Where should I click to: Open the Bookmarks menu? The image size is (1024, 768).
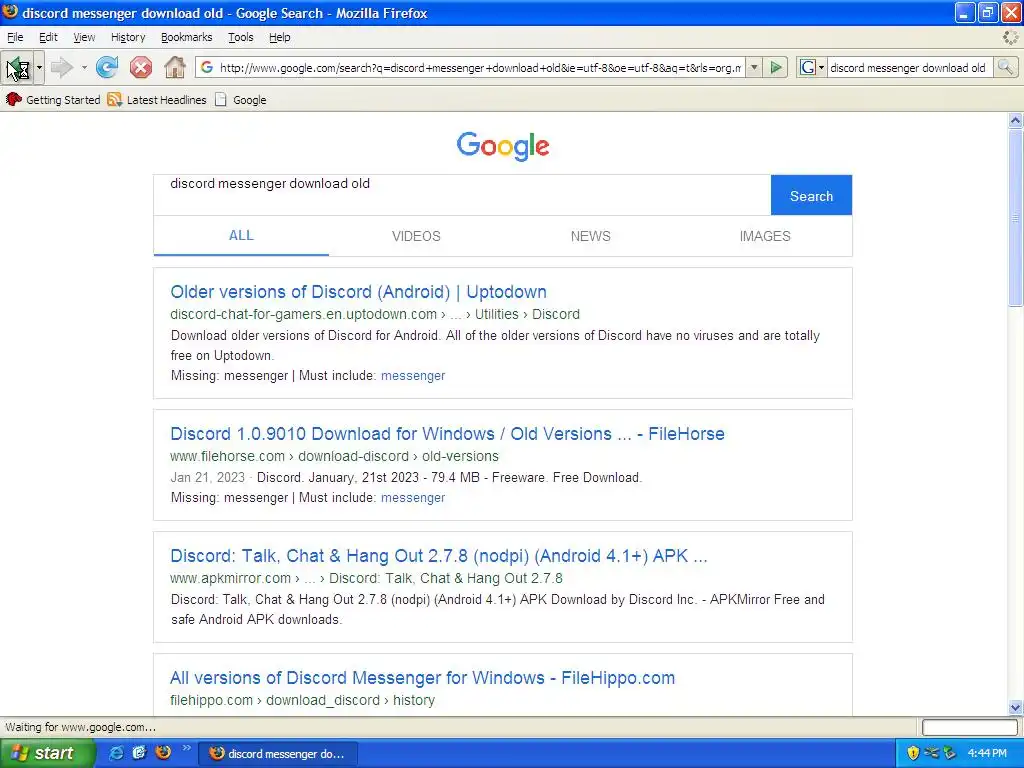pyautogui.click(x=187, y=37)
